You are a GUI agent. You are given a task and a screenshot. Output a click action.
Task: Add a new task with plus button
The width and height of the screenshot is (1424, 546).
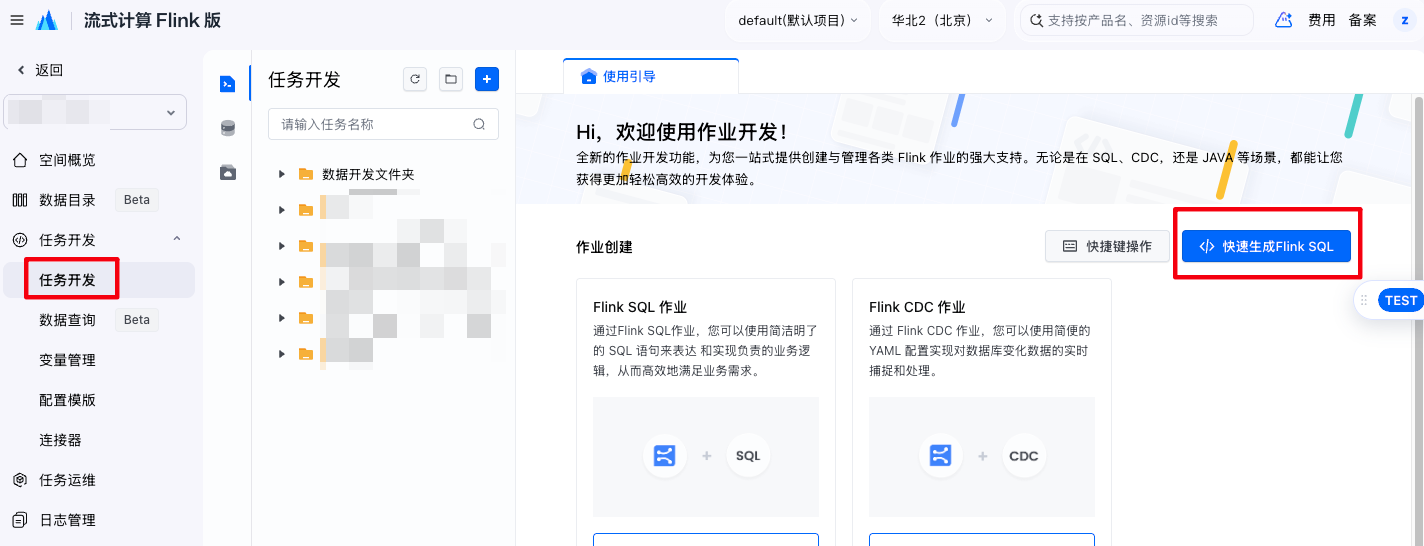click(487, 80)
